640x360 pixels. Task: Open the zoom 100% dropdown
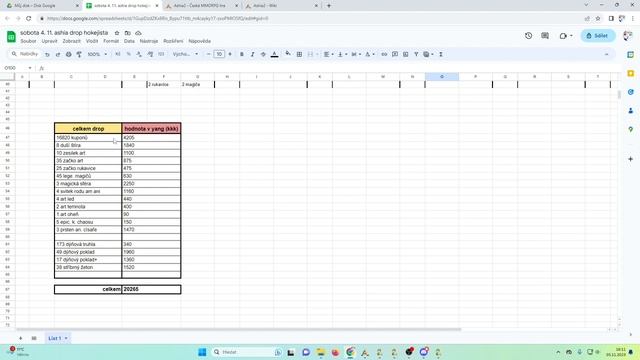pos(97,54)
